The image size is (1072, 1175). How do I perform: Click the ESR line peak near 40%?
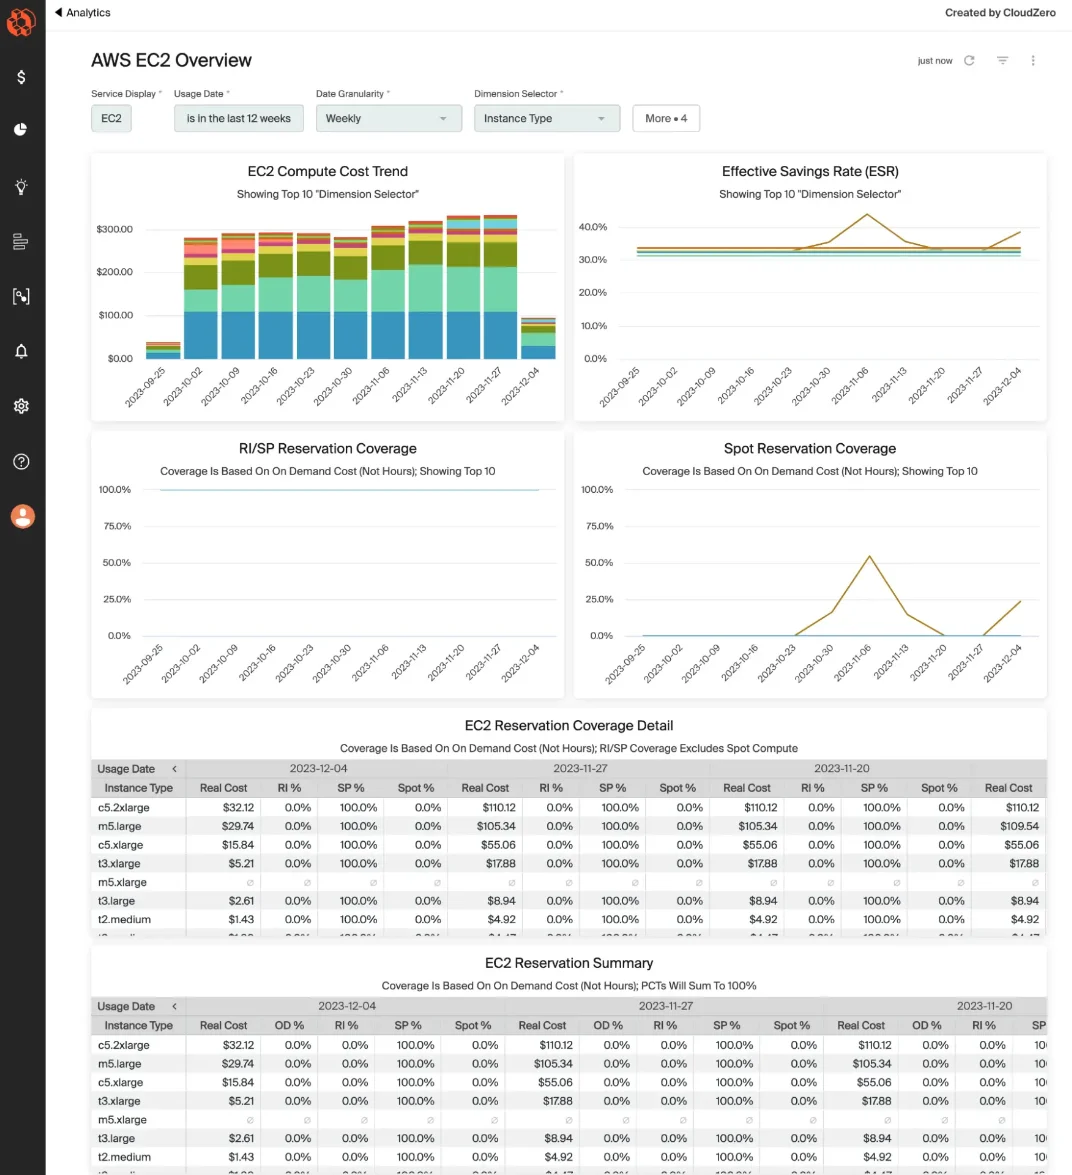867,215
